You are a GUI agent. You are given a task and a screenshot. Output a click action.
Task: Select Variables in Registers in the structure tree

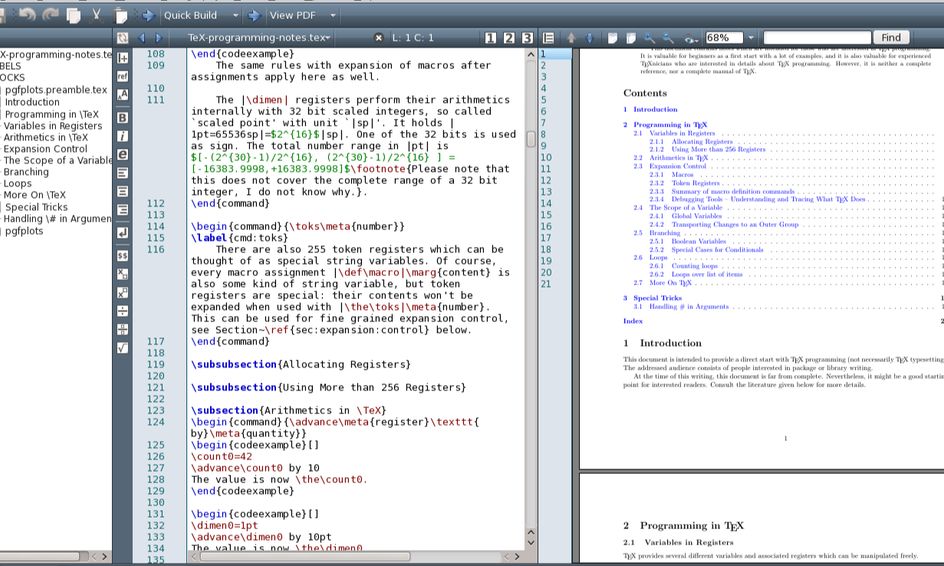(53, 126)
